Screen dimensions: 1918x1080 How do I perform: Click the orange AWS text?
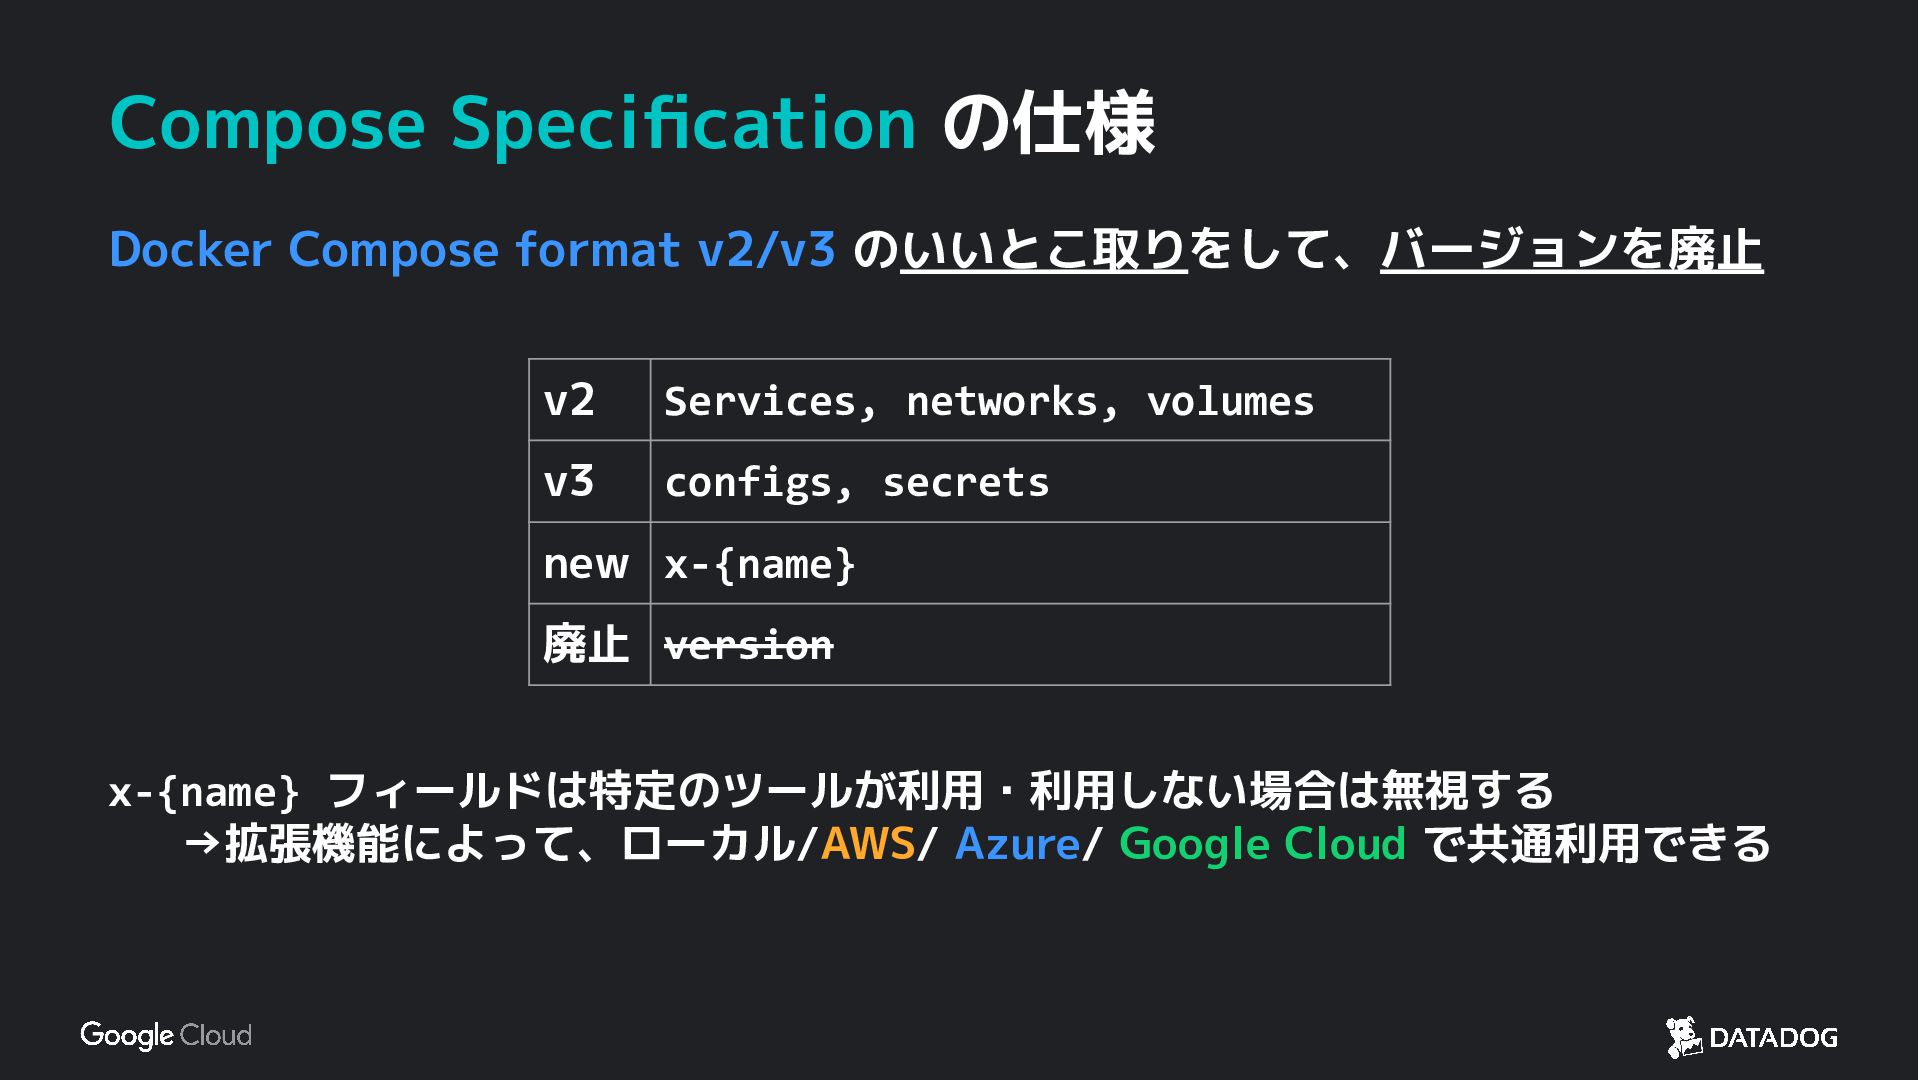868,843
